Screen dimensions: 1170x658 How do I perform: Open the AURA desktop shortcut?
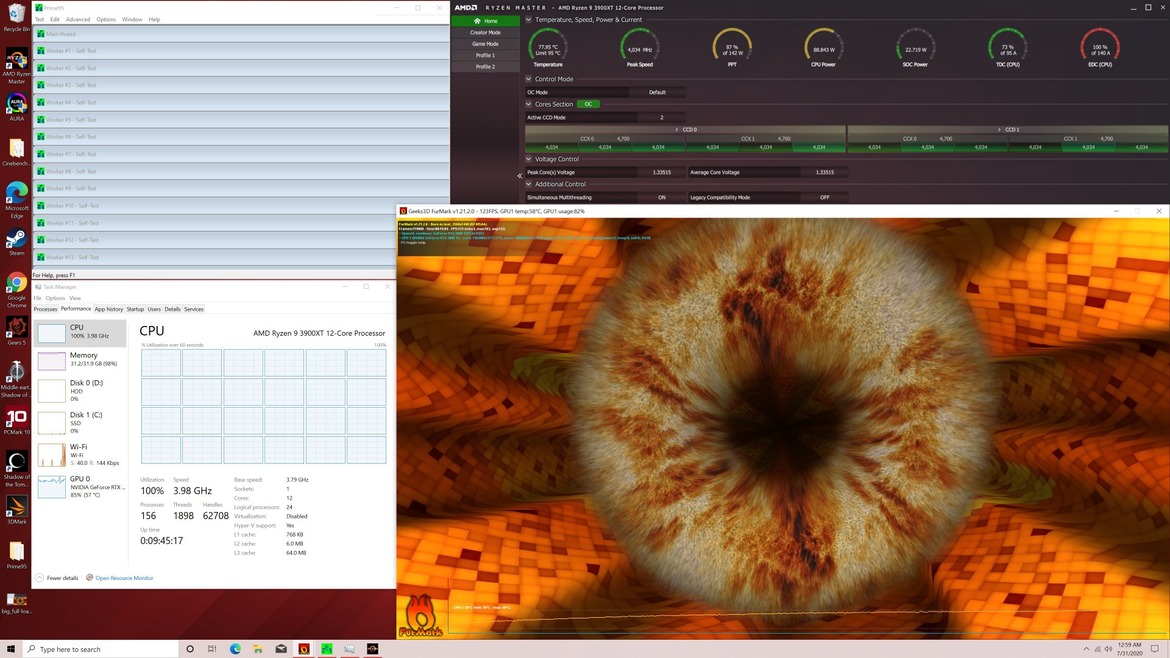tap(16, 107)
